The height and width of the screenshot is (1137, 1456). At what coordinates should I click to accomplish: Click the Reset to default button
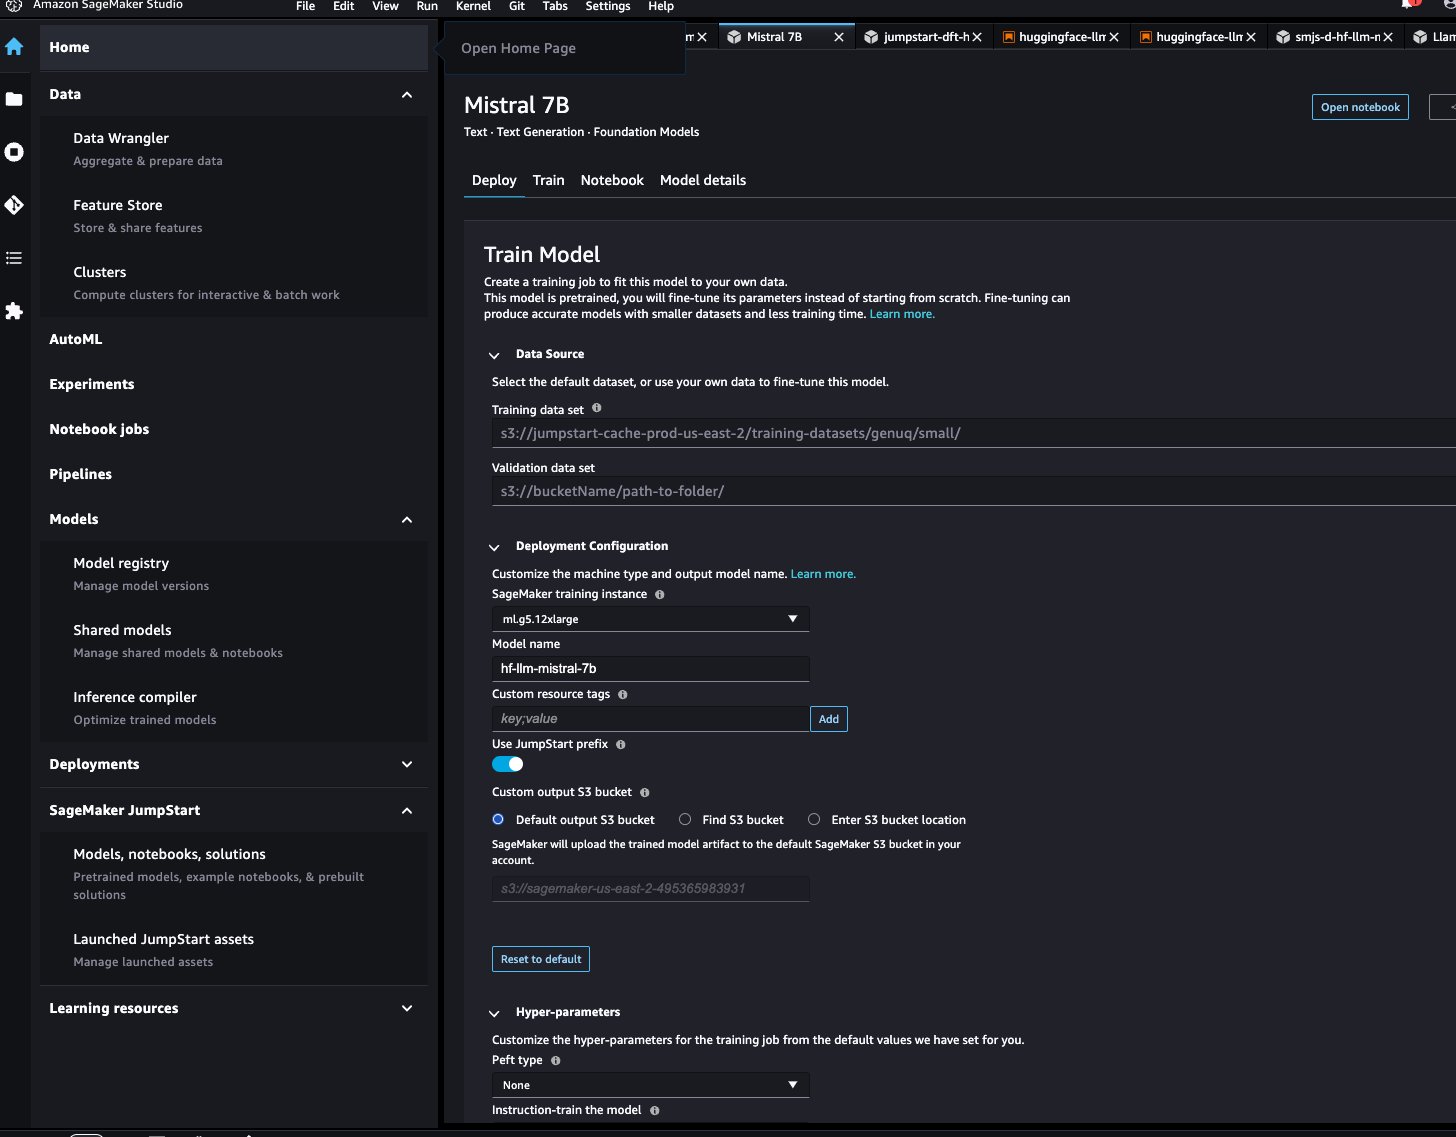click(541, 959)
